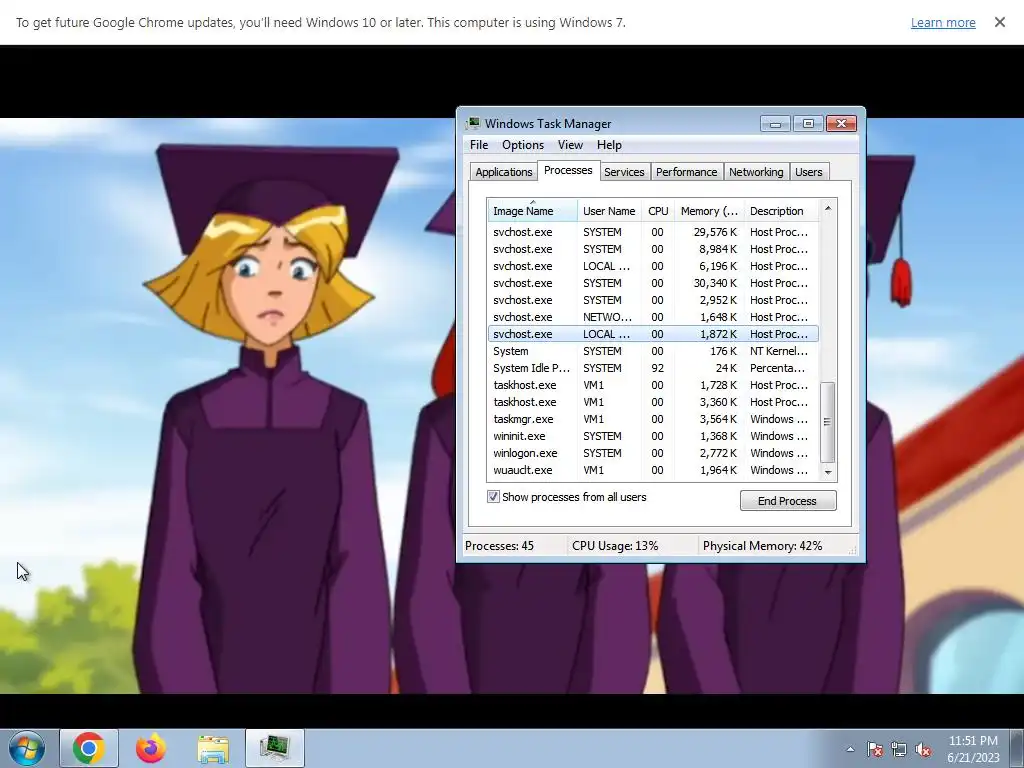This screenshot has height=768, width=1024.
Task: Minimize the Task Manager window
Action: coord(775,123)
